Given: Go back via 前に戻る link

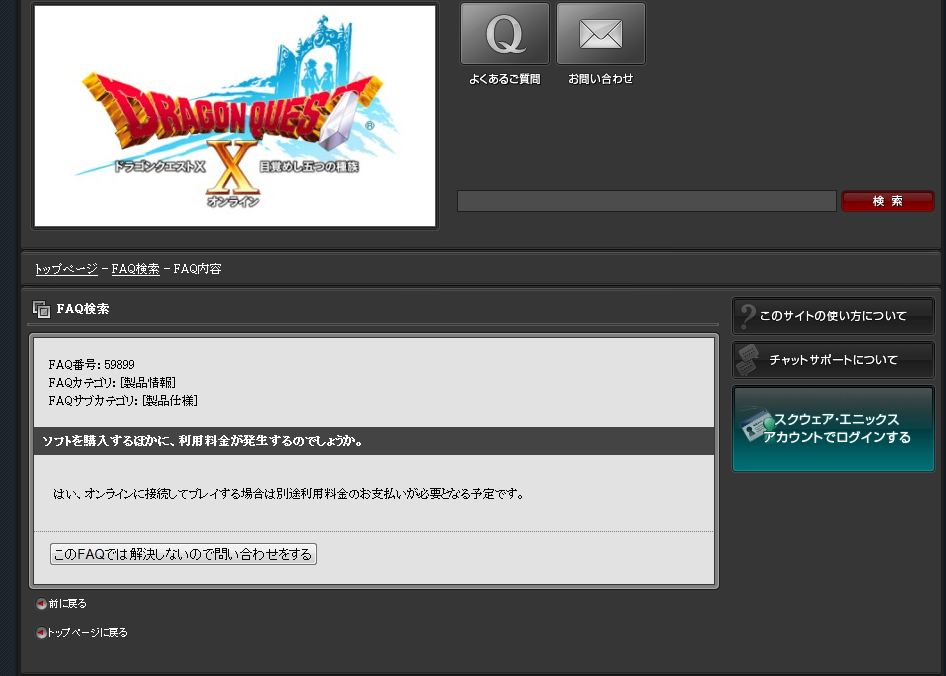Looking at the screenshot, I should (x=68, y=604).
